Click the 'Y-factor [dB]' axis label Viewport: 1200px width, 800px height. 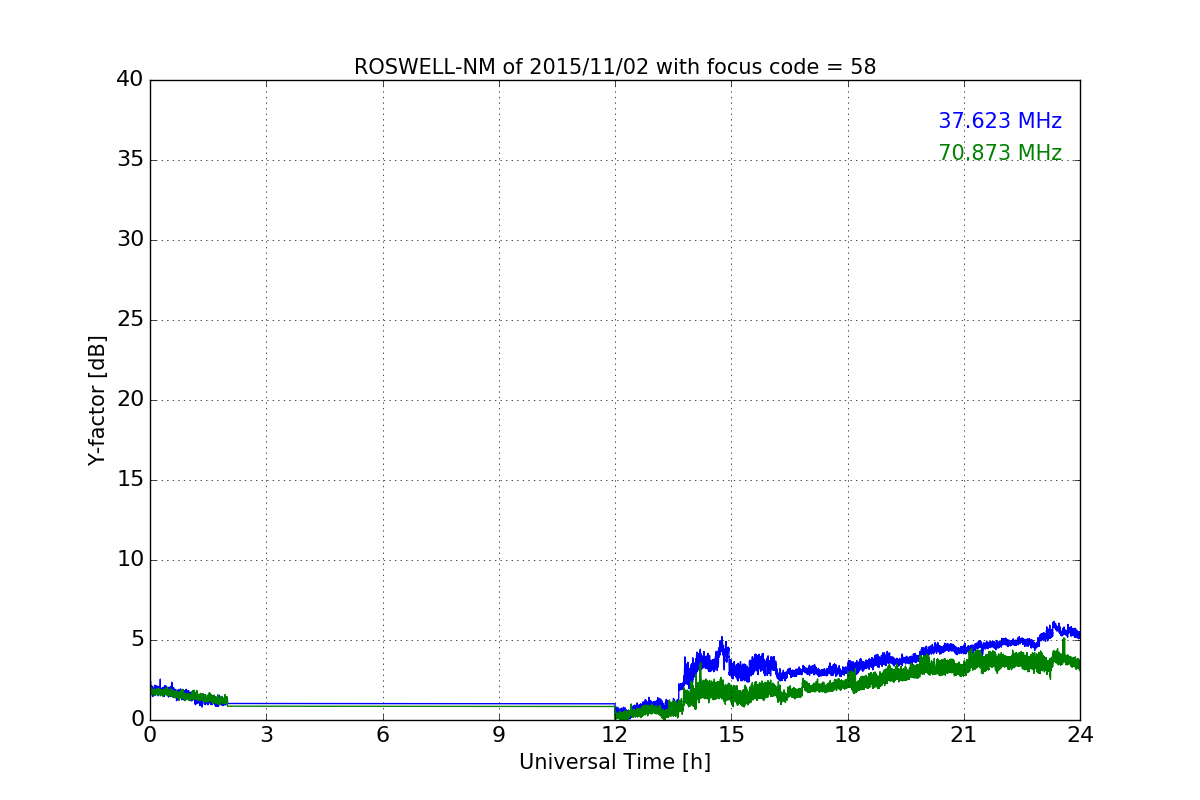pyautogui.click(x=97, y=400)
